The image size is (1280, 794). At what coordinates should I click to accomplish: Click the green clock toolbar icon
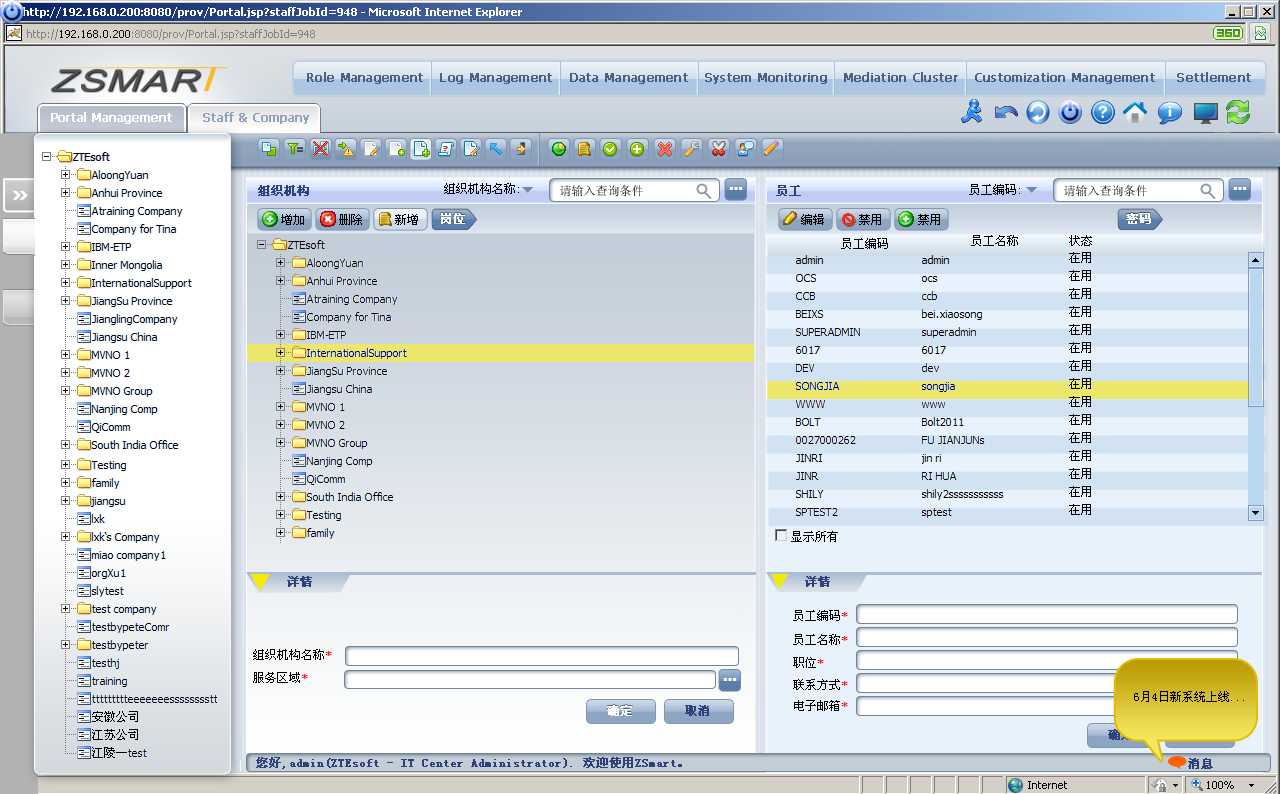pyautogui.click(x=558, y=149)
